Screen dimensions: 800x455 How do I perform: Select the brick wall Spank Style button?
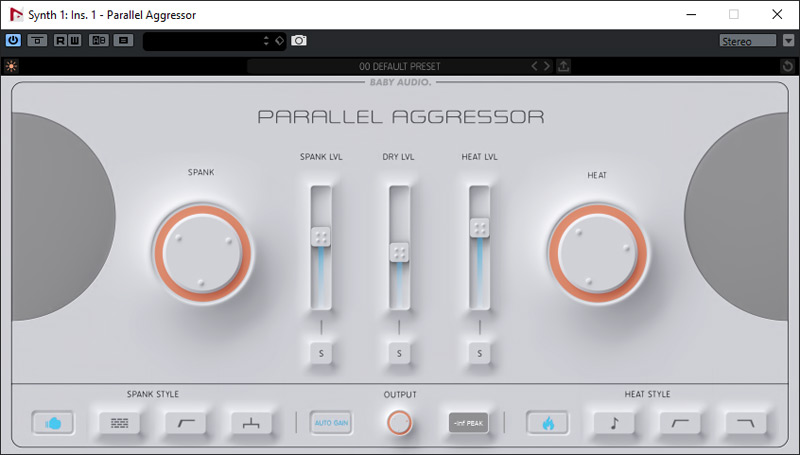tap(119, 423)
